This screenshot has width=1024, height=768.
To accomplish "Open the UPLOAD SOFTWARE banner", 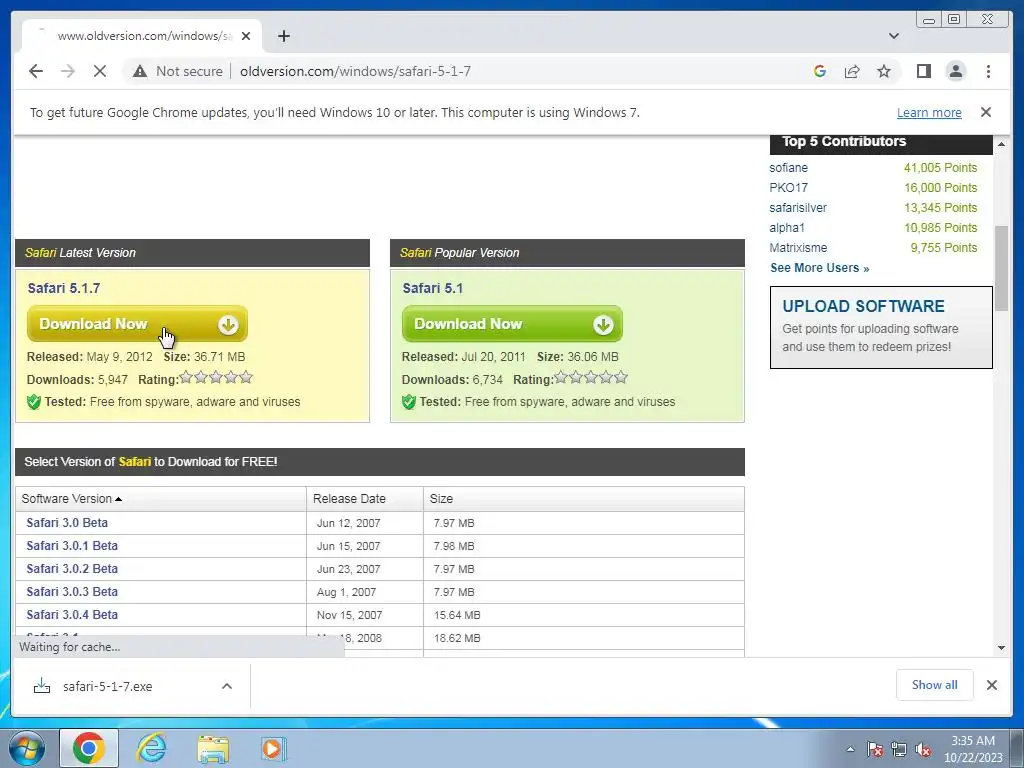I will click(881, 327).
